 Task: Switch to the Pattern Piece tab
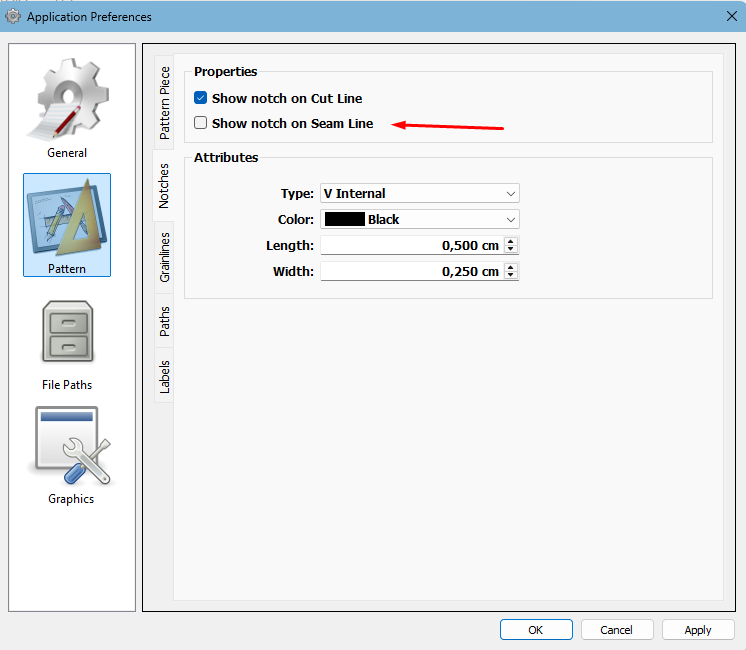pos(165,102)
